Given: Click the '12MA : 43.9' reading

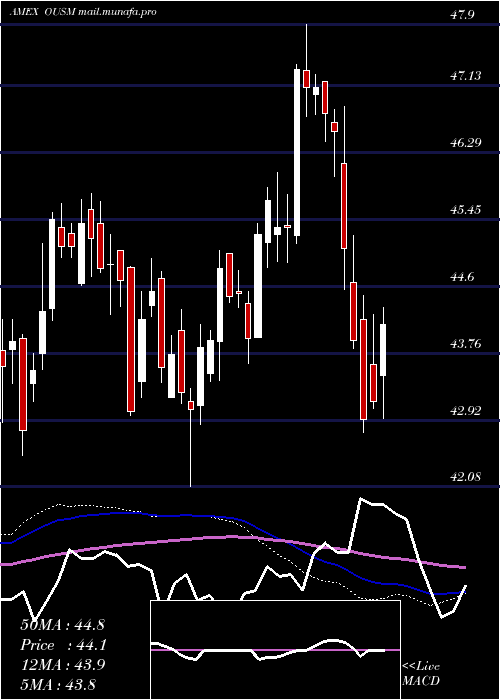Looking at the screenshot, I should click(62, 665).
